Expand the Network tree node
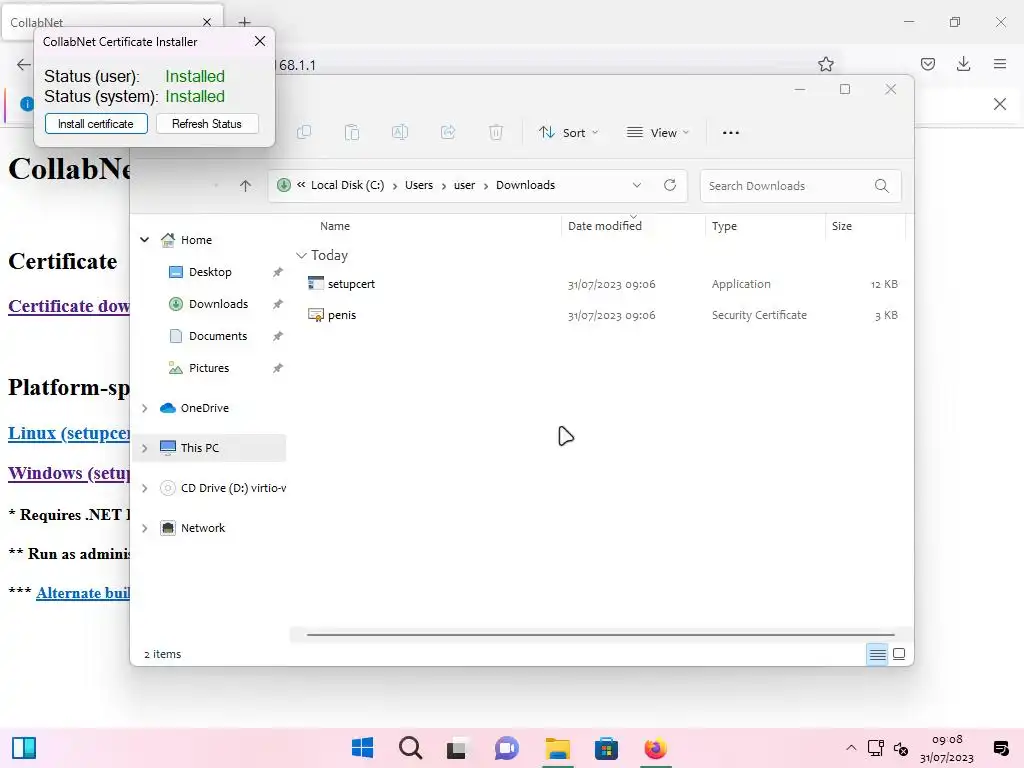This screenshot has height=768, width=1024. [x=144, y=528]
